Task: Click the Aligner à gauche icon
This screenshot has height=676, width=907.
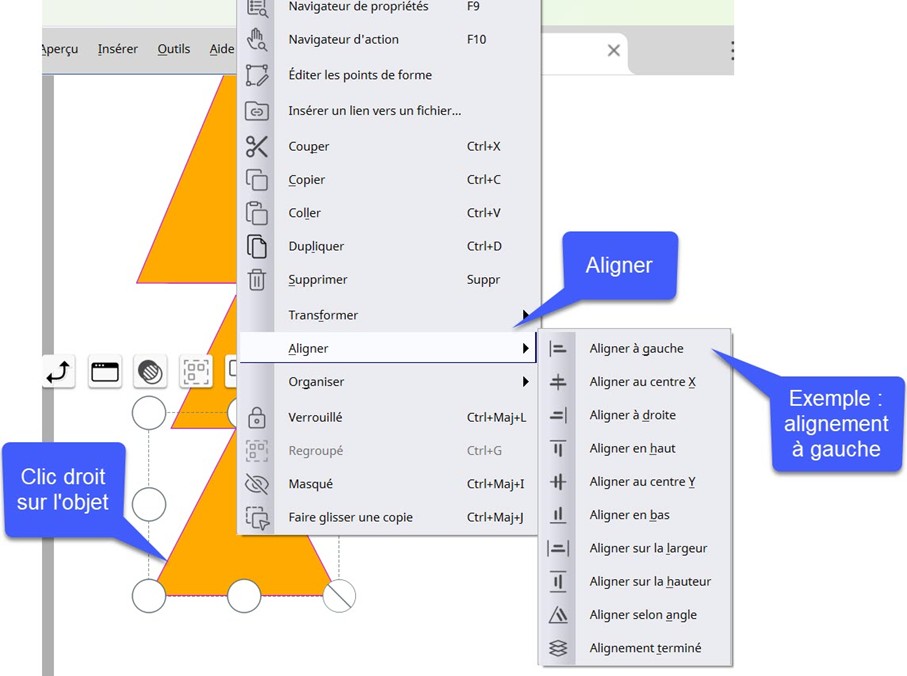Action: pos(558,349)
